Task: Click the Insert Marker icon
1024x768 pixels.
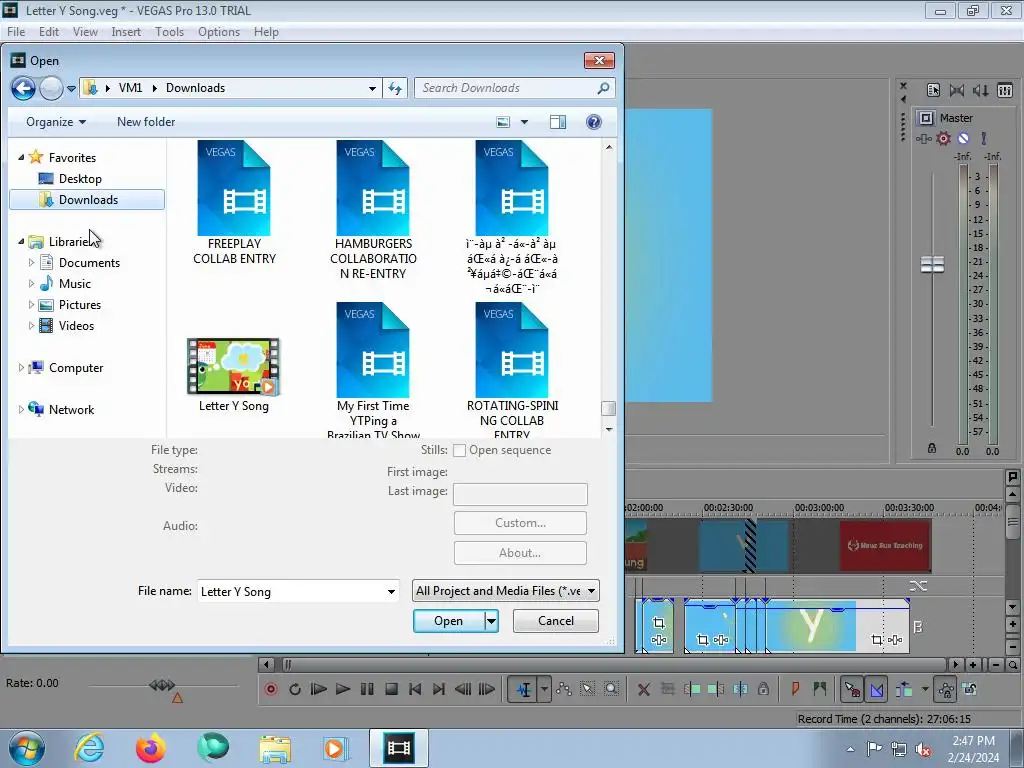Action: [795, 689]
